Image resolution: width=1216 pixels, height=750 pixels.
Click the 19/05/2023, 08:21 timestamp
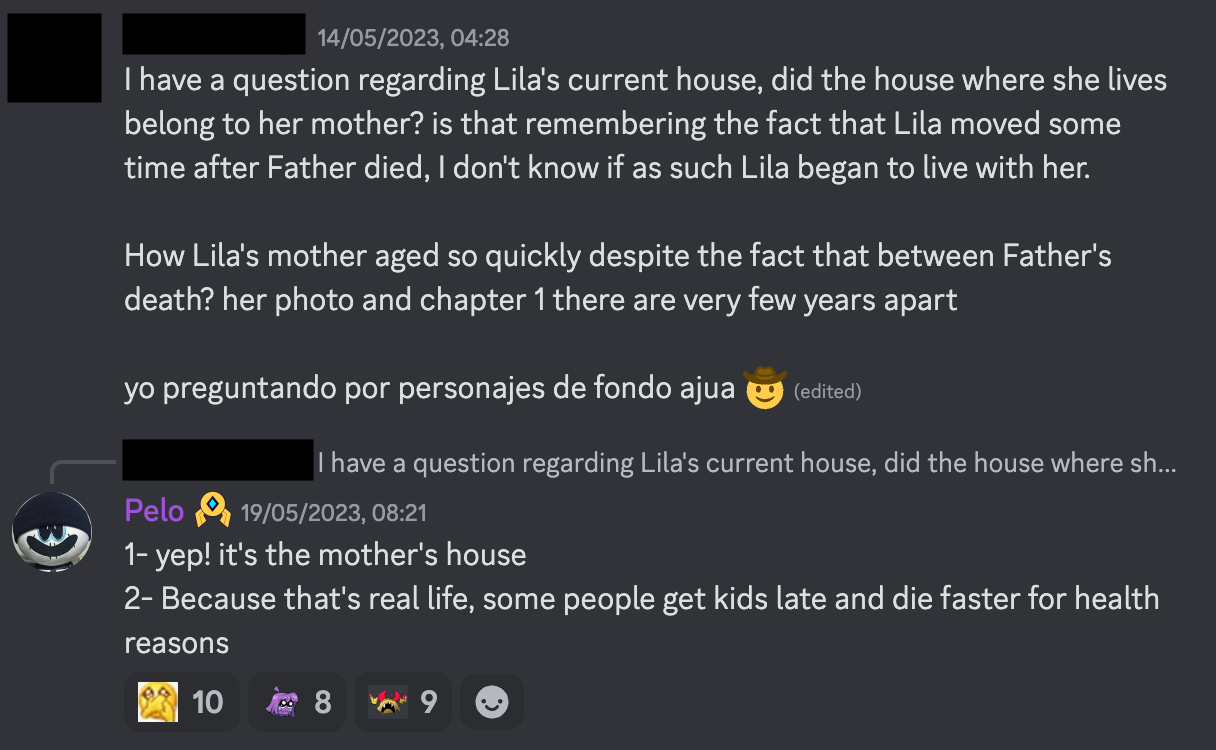334,513
